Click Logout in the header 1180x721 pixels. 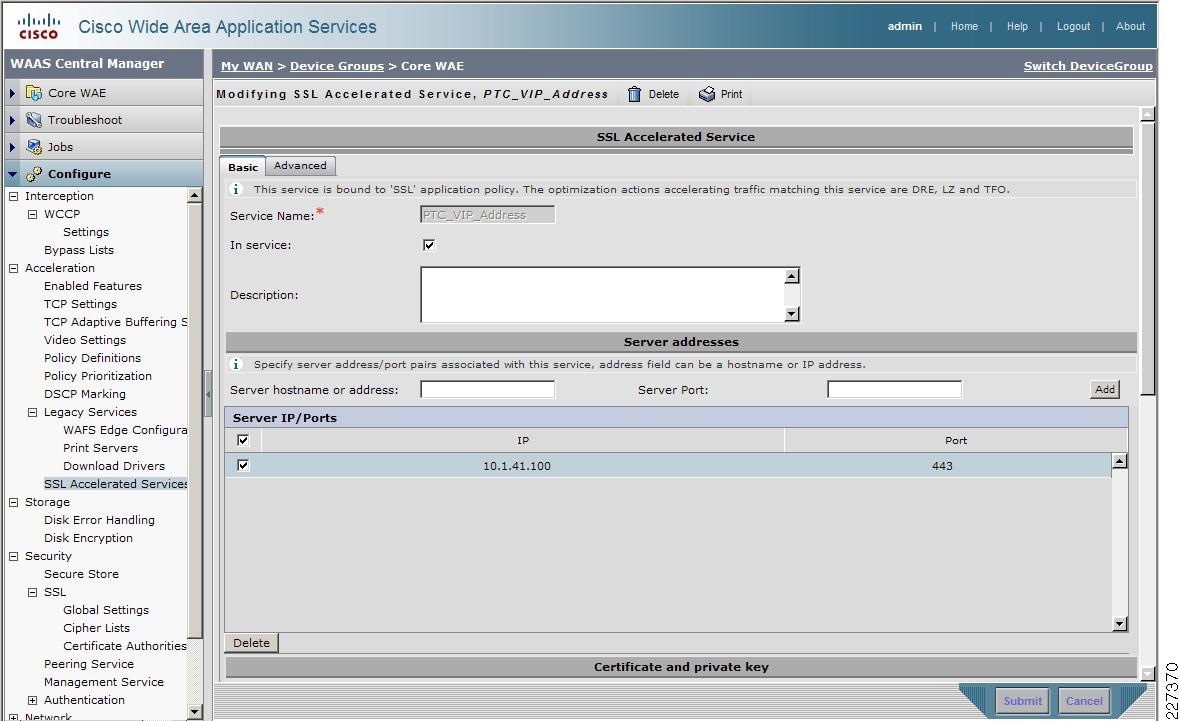[x=1073, y=26]
